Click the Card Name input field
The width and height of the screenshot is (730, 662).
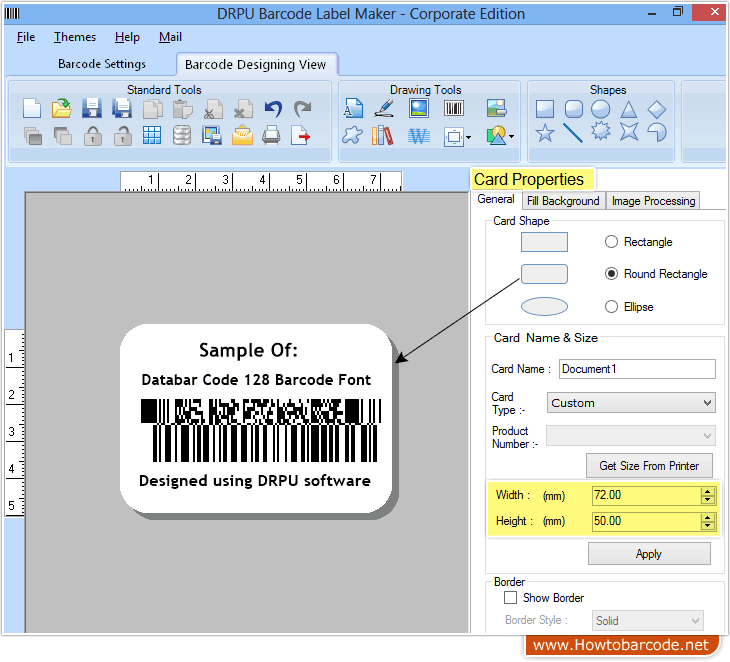(637, 369)
